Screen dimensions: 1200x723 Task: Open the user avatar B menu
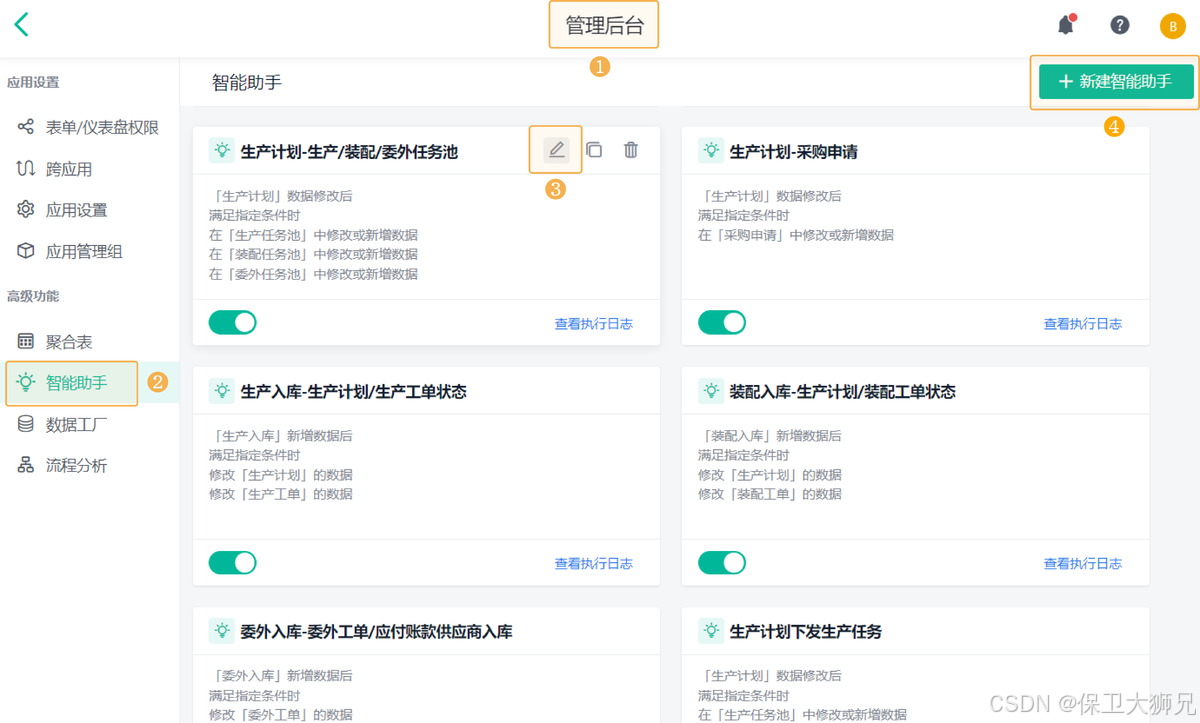coord(1173,26)
